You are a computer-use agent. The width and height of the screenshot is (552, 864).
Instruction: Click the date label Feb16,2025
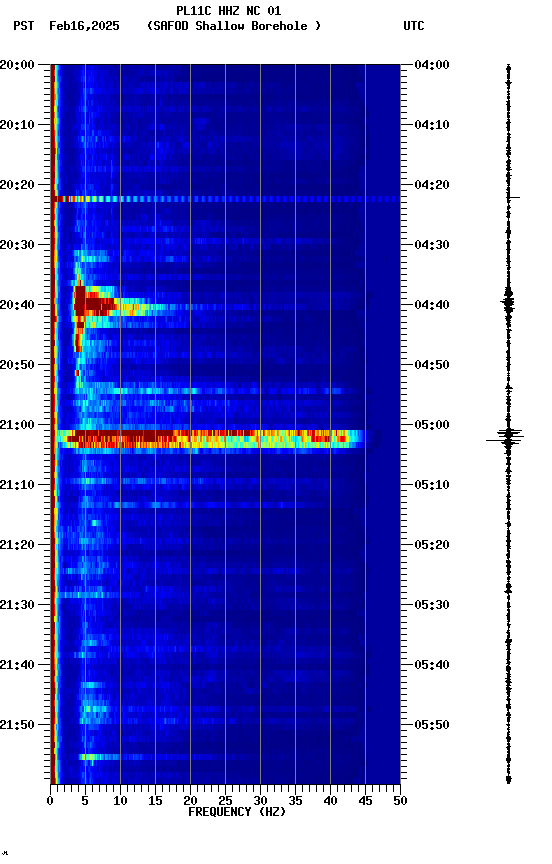click(84, 26)
